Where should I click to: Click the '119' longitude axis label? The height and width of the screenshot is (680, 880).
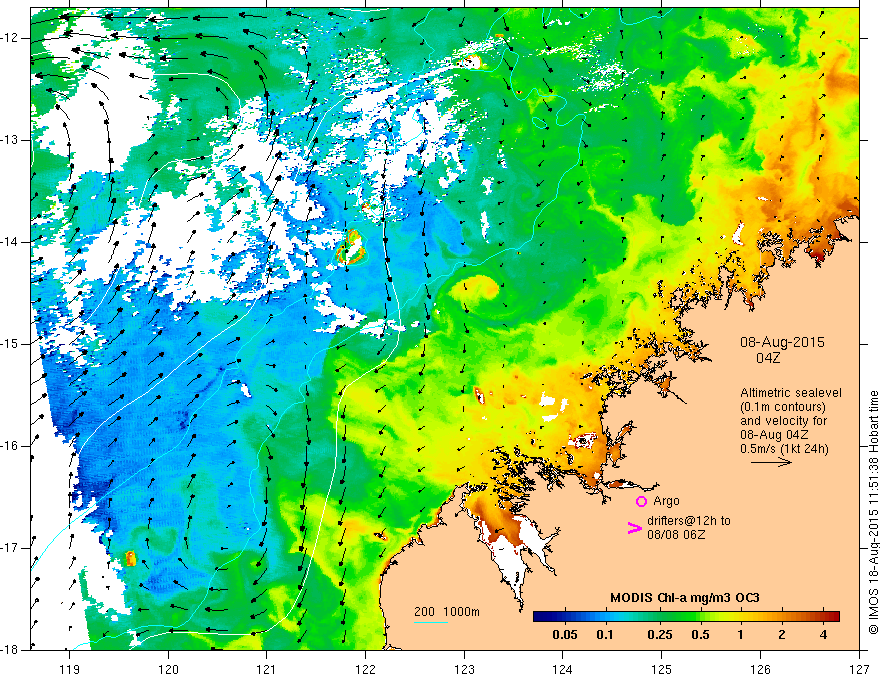click(x=70, y=669)
